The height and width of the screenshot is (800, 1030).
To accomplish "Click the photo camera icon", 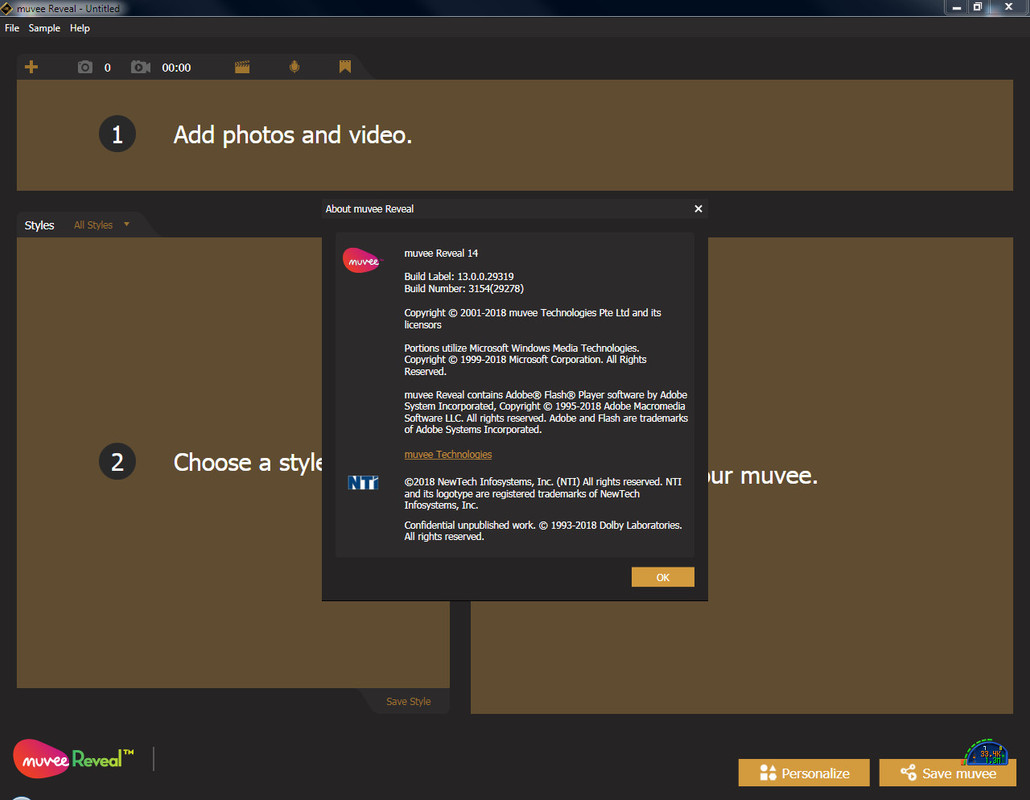I will pyautogui.click(x=85, y=67).
